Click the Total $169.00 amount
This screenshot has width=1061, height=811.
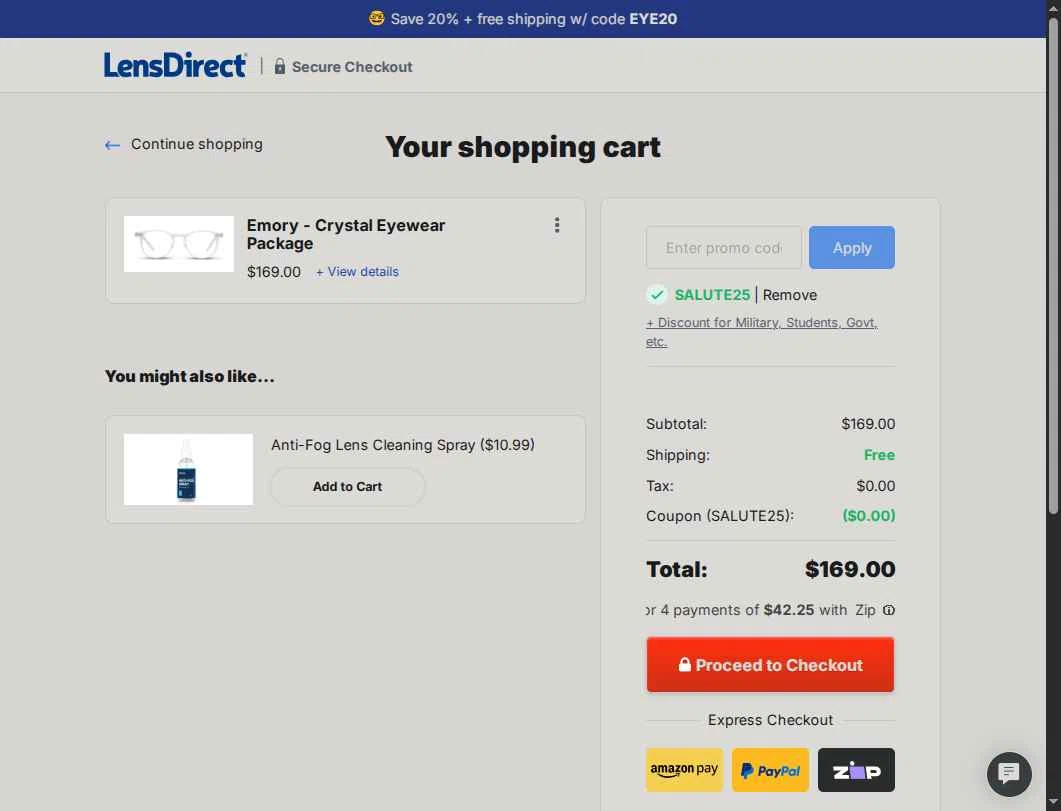(x=850, y=570)
